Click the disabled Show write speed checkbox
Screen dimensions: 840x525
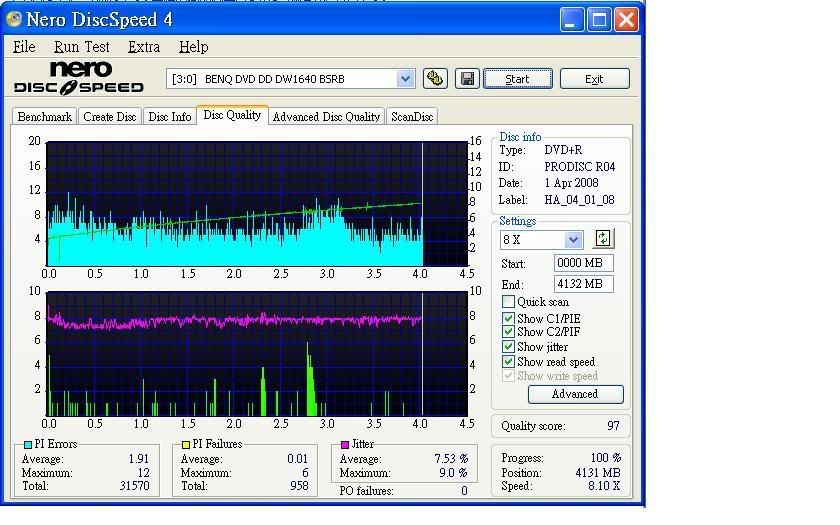point(508,376)
